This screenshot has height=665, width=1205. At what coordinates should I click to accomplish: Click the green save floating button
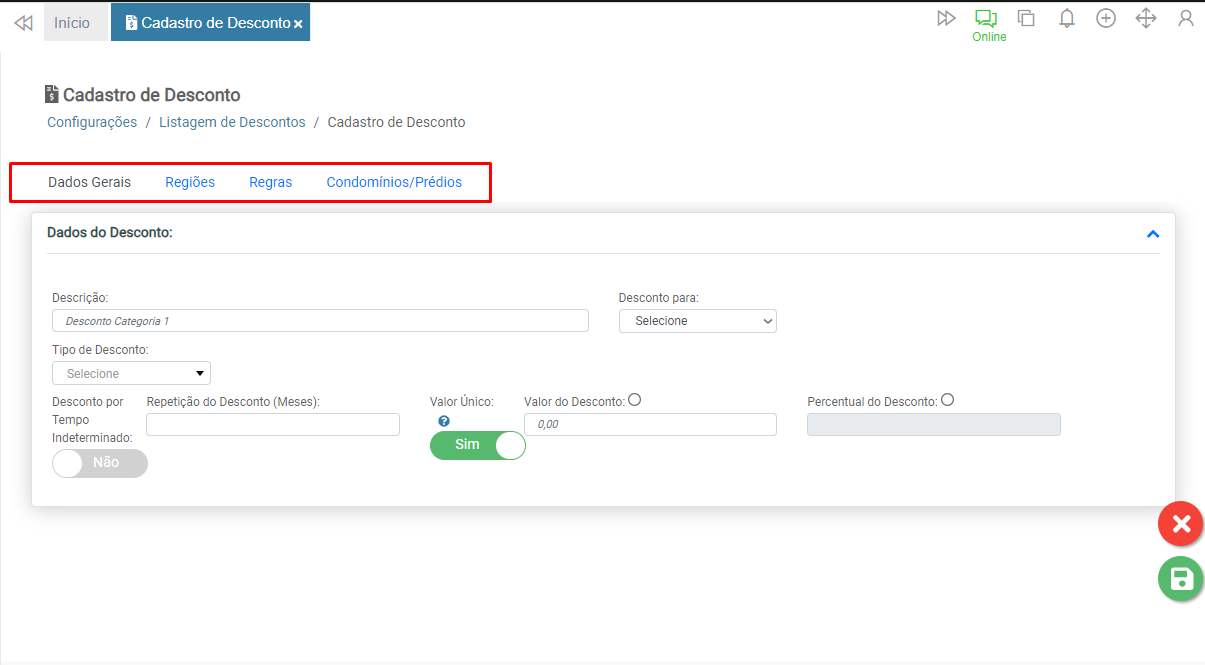point(1180,579)
